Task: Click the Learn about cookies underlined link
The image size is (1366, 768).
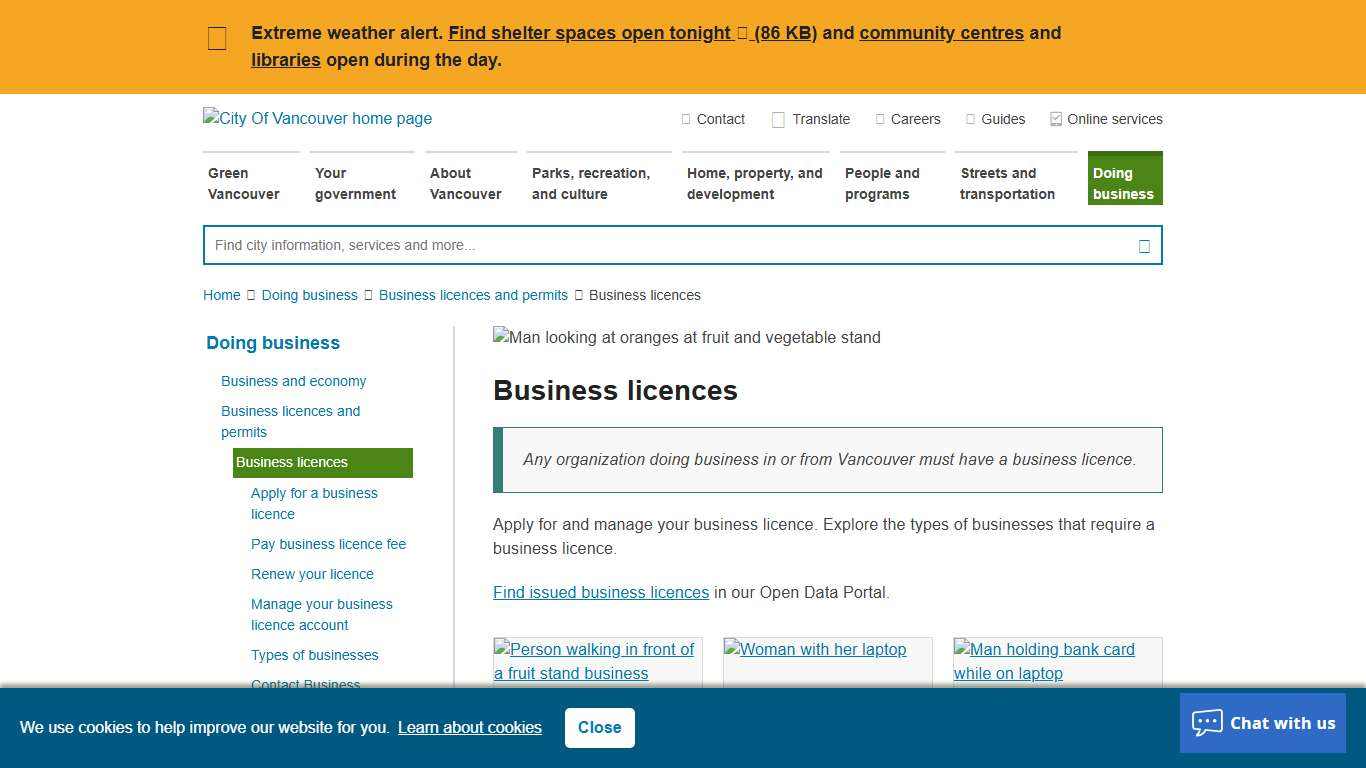Action: pos(470,727)
